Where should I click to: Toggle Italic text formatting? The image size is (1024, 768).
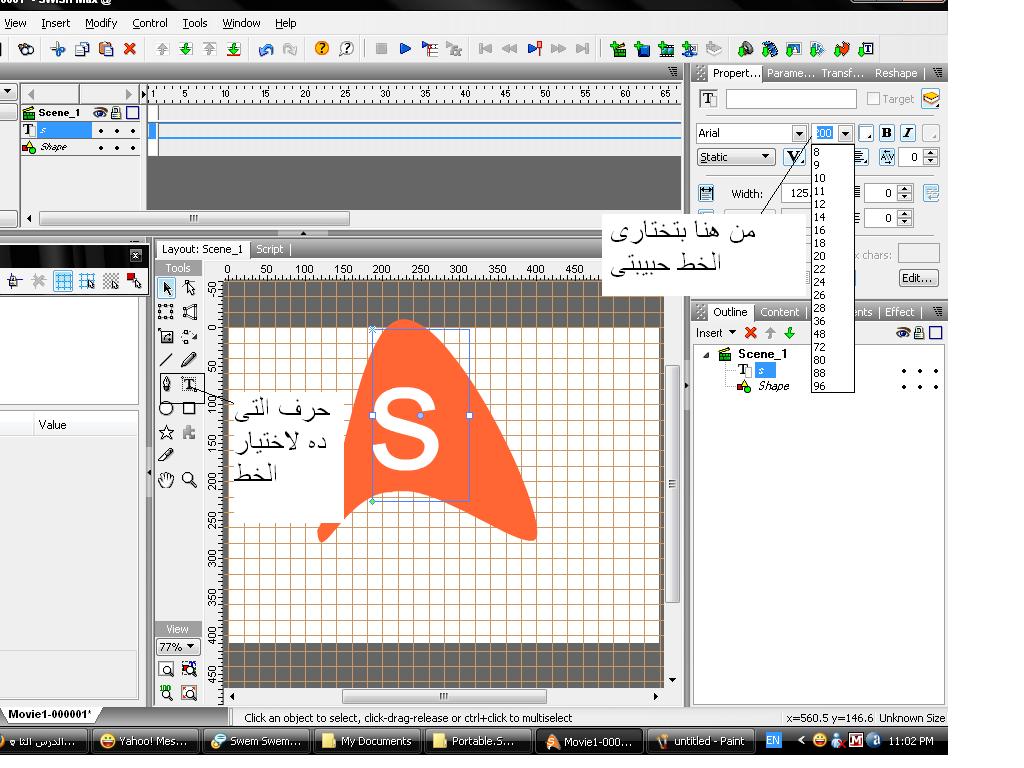coord(908,133)
